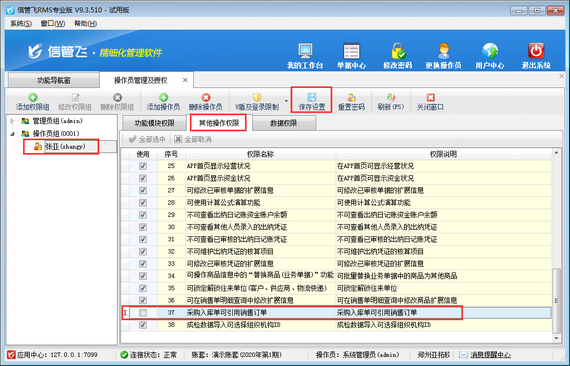Open the 系统(S) menu
The height and width of the screenshot is (366, 570).
coord(21,24)
